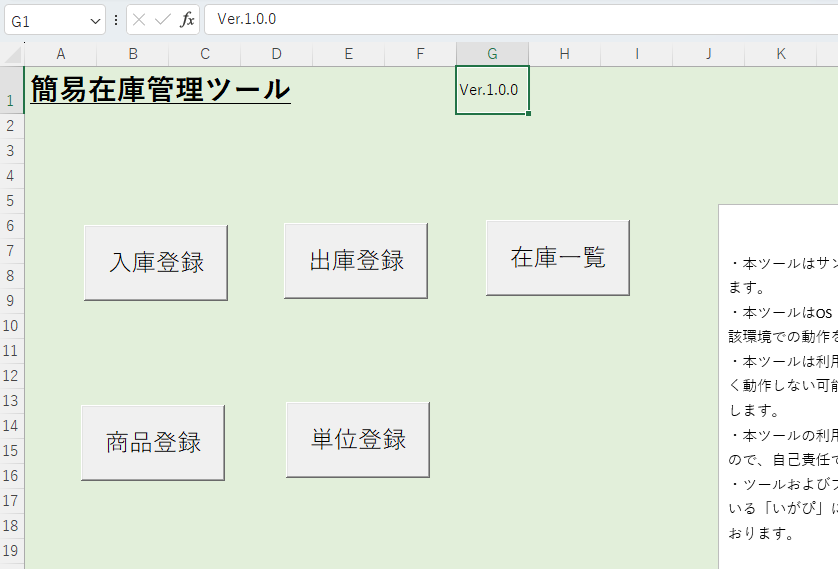Select the column A header
Screen dimensions: 838x569
[x=61, y=54]
